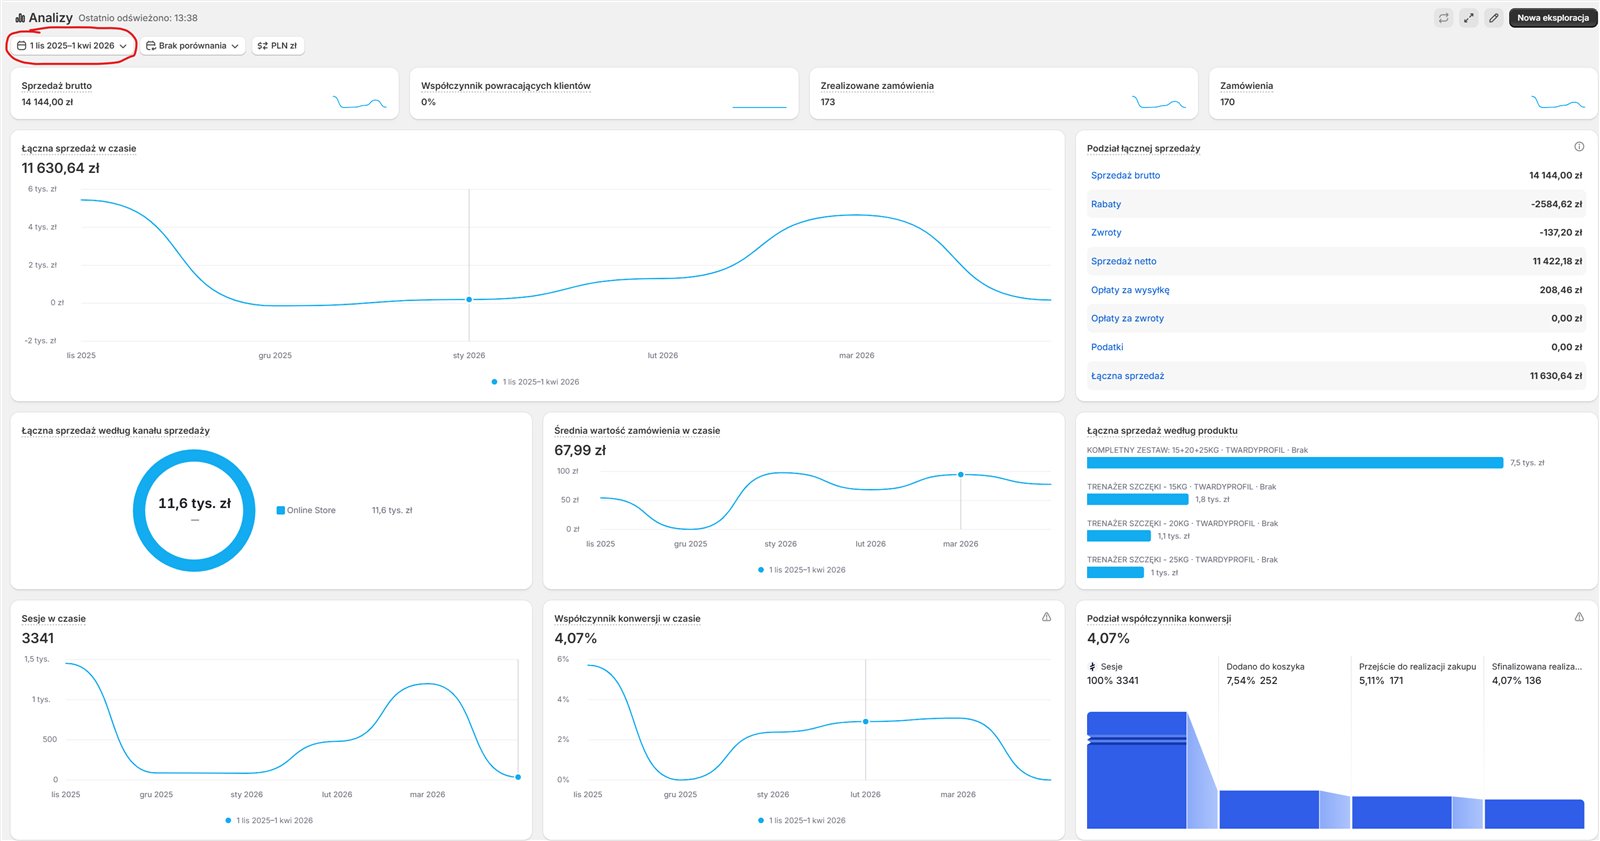Open the Sprzedaż brutto breakdown link
This screenshot has height=841, width=1600.
click(x=1125, y=176)
